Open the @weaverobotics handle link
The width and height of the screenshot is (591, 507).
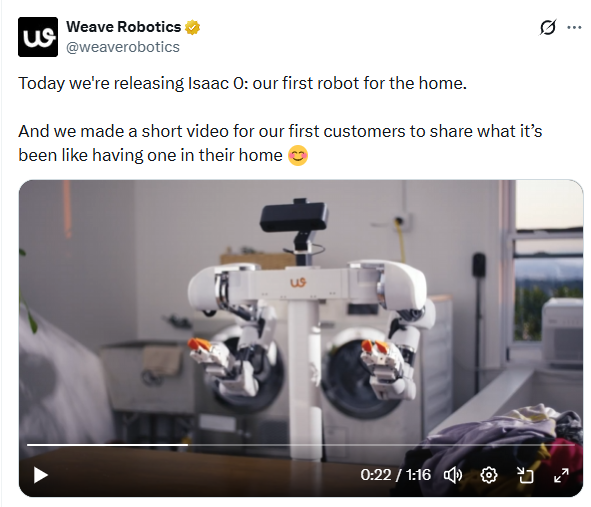click(123, 47)
